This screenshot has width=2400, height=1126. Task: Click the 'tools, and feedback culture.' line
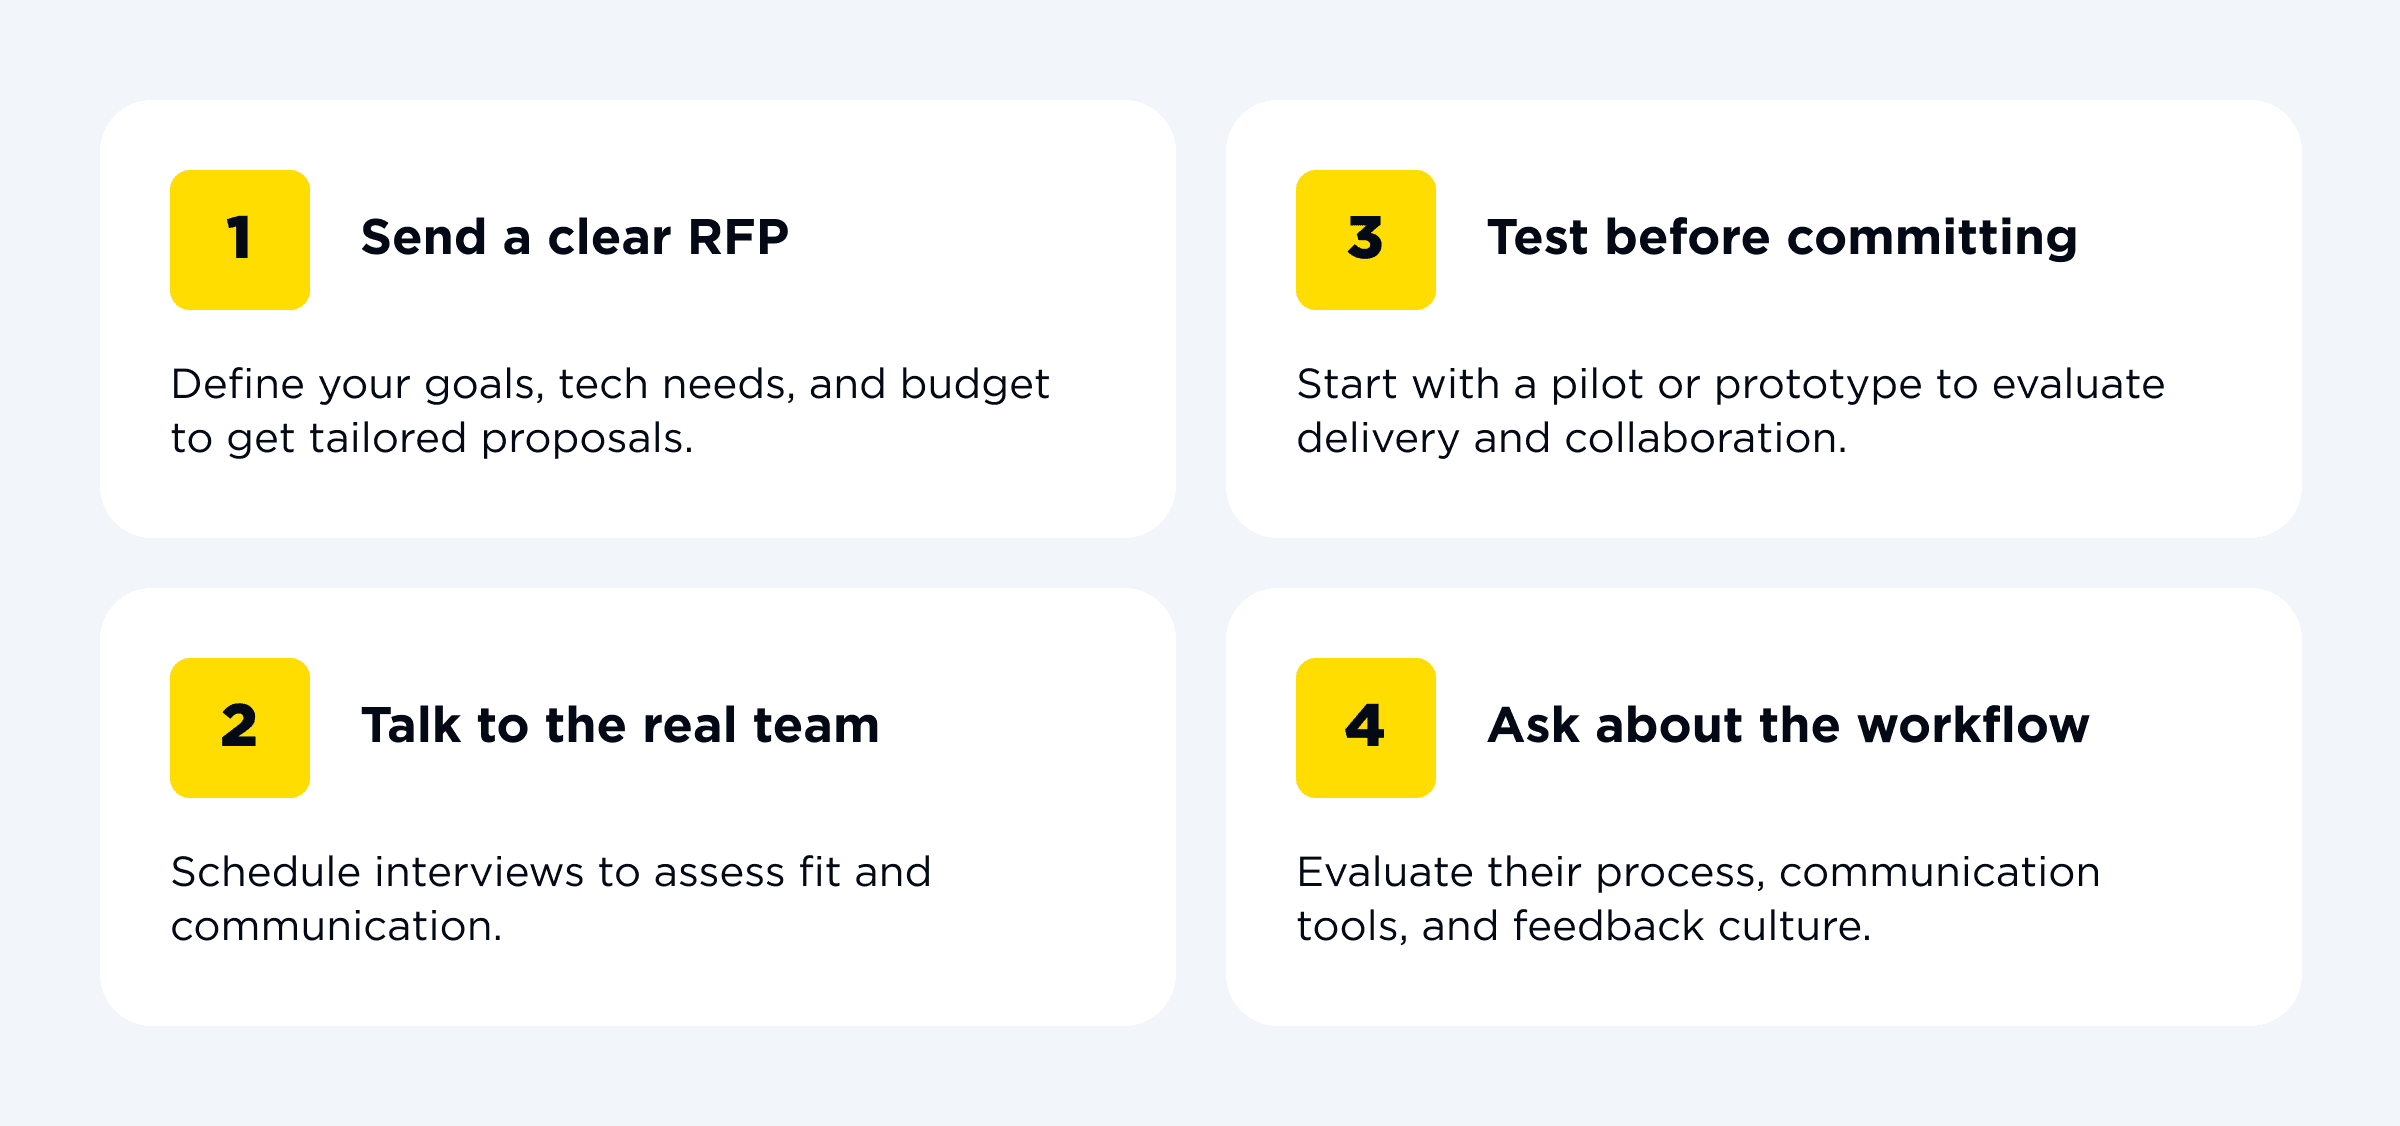1583,927
